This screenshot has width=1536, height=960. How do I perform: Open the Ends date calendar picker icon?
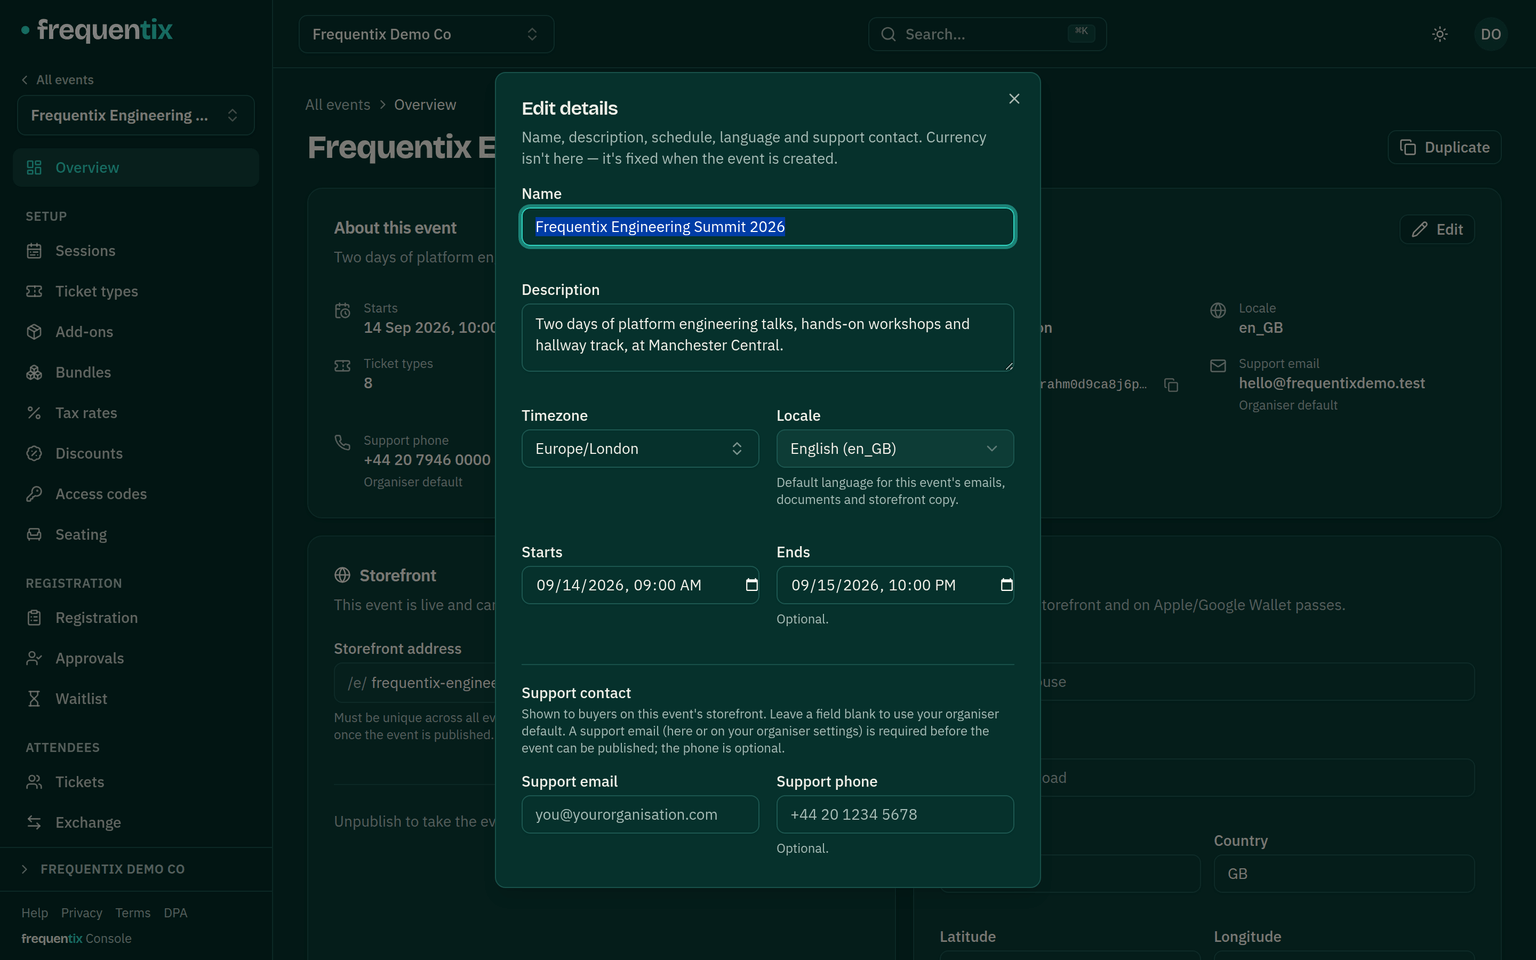pyautogui.click(x=1007, y=585)
